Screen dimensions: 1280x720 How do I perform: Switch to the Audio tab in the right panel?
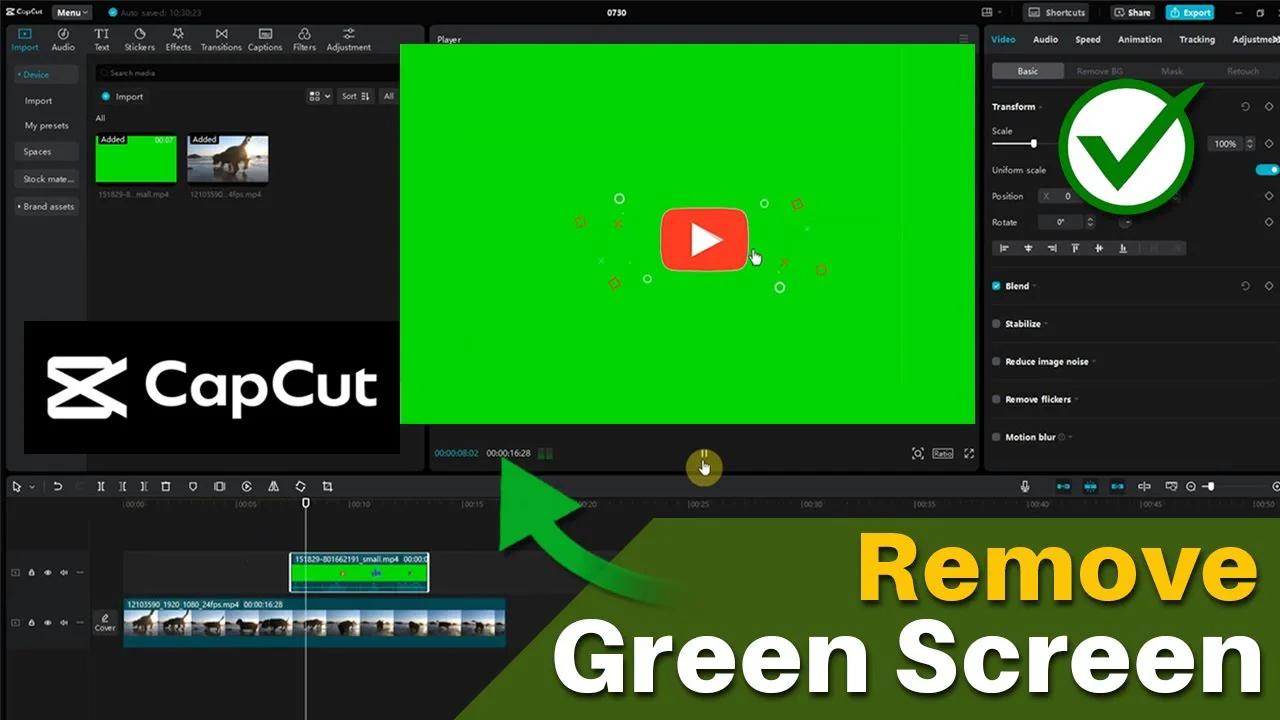pyautogui.click(x=1044, y=39)
